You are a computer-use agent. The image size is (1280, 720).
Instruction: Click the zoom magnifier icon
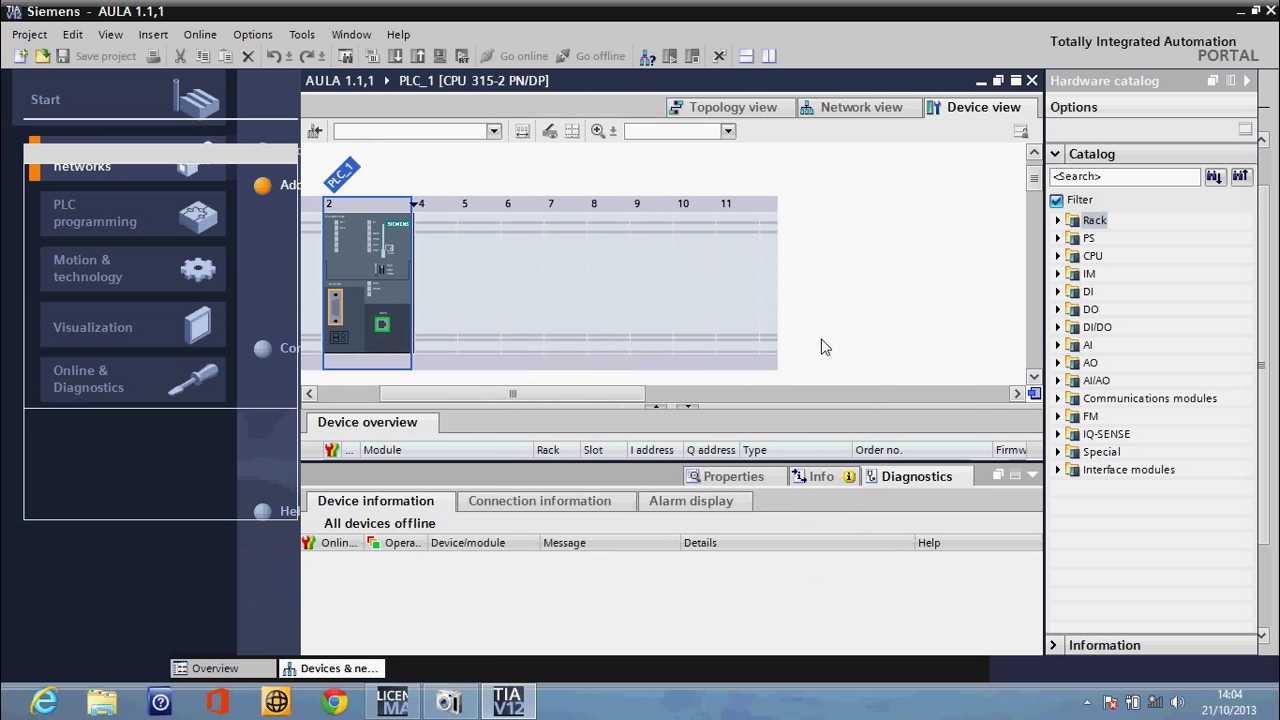(597, 131)
